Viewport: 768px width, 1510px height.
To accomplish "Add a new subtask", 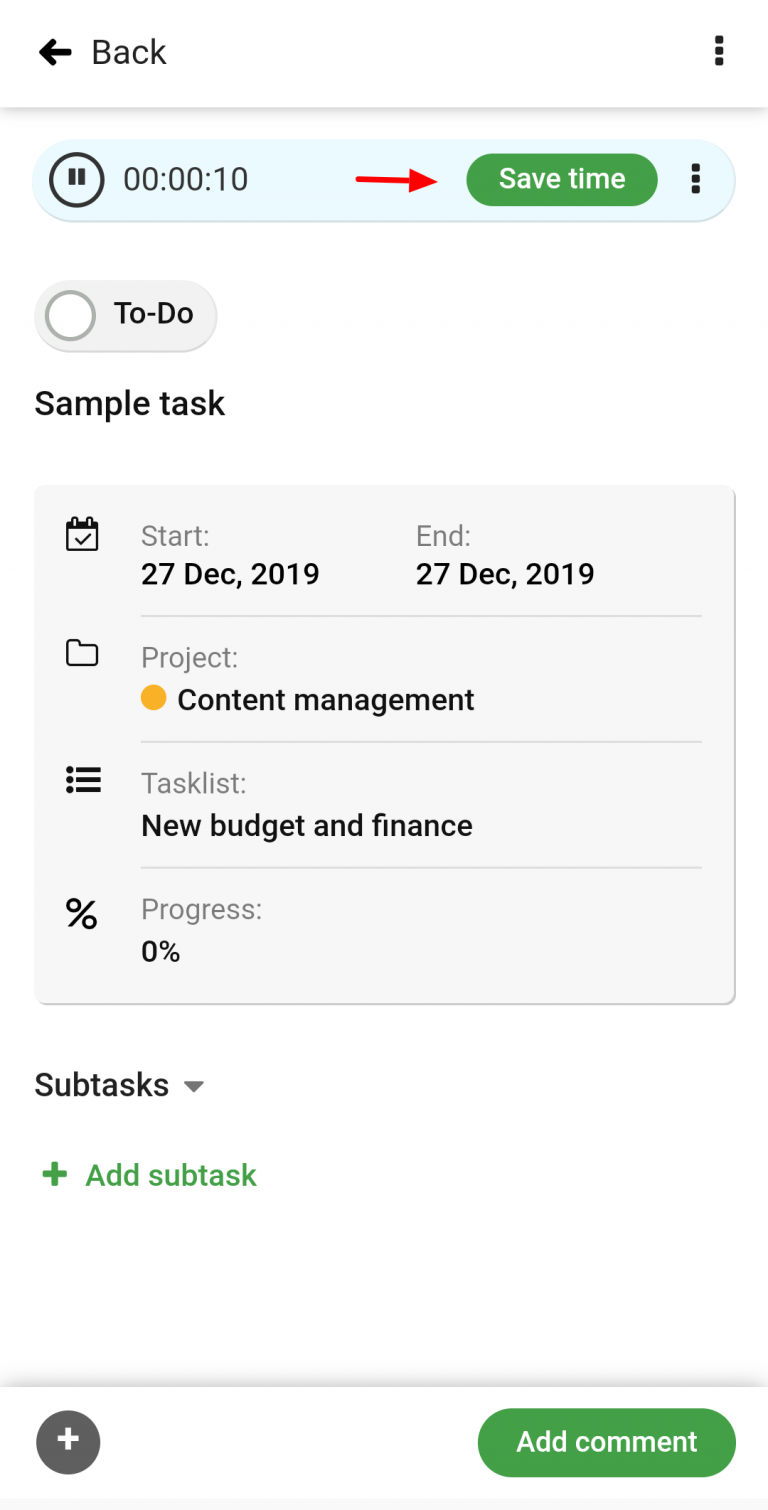I will click(170, 1174).
